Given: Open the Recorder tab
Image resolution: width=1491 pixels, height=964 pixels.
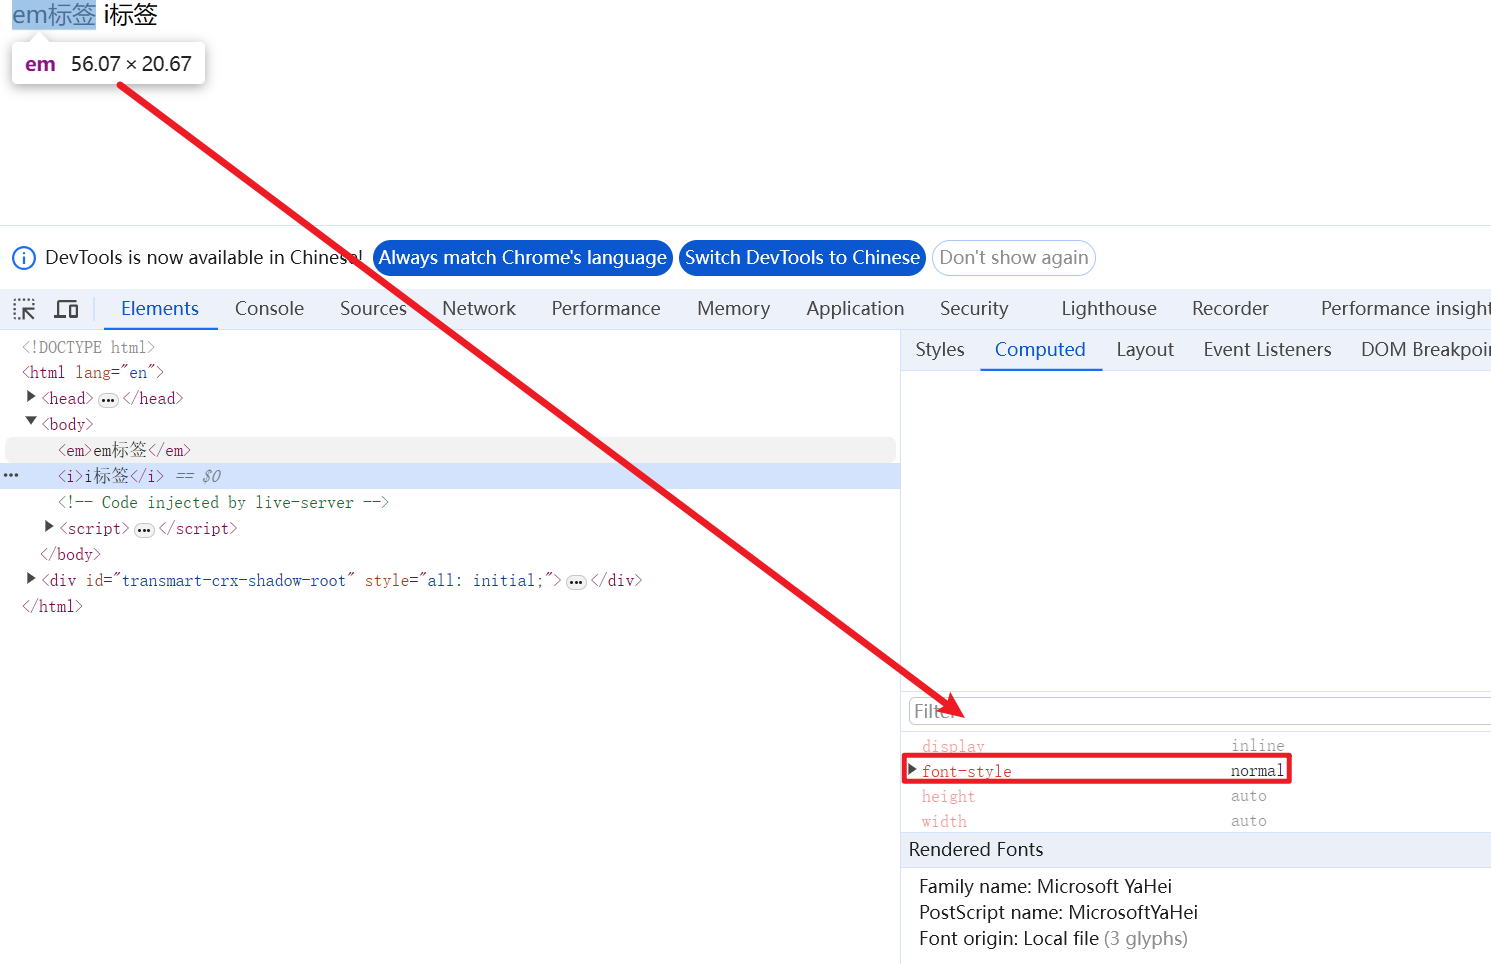Looking at the screenshot, I should pyautogui.click(x=1230, y=309).
